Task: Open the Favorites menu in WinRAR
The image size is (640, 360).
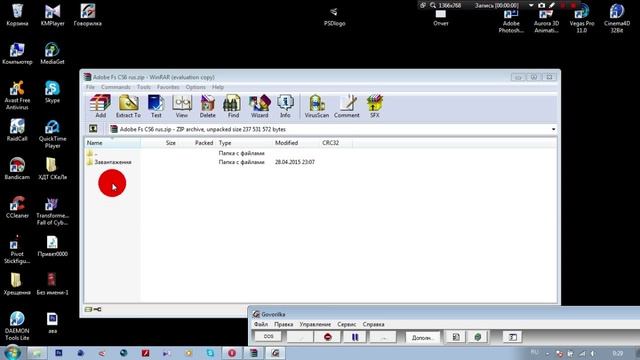Action: pyautogui.click(x=168, y=87)
